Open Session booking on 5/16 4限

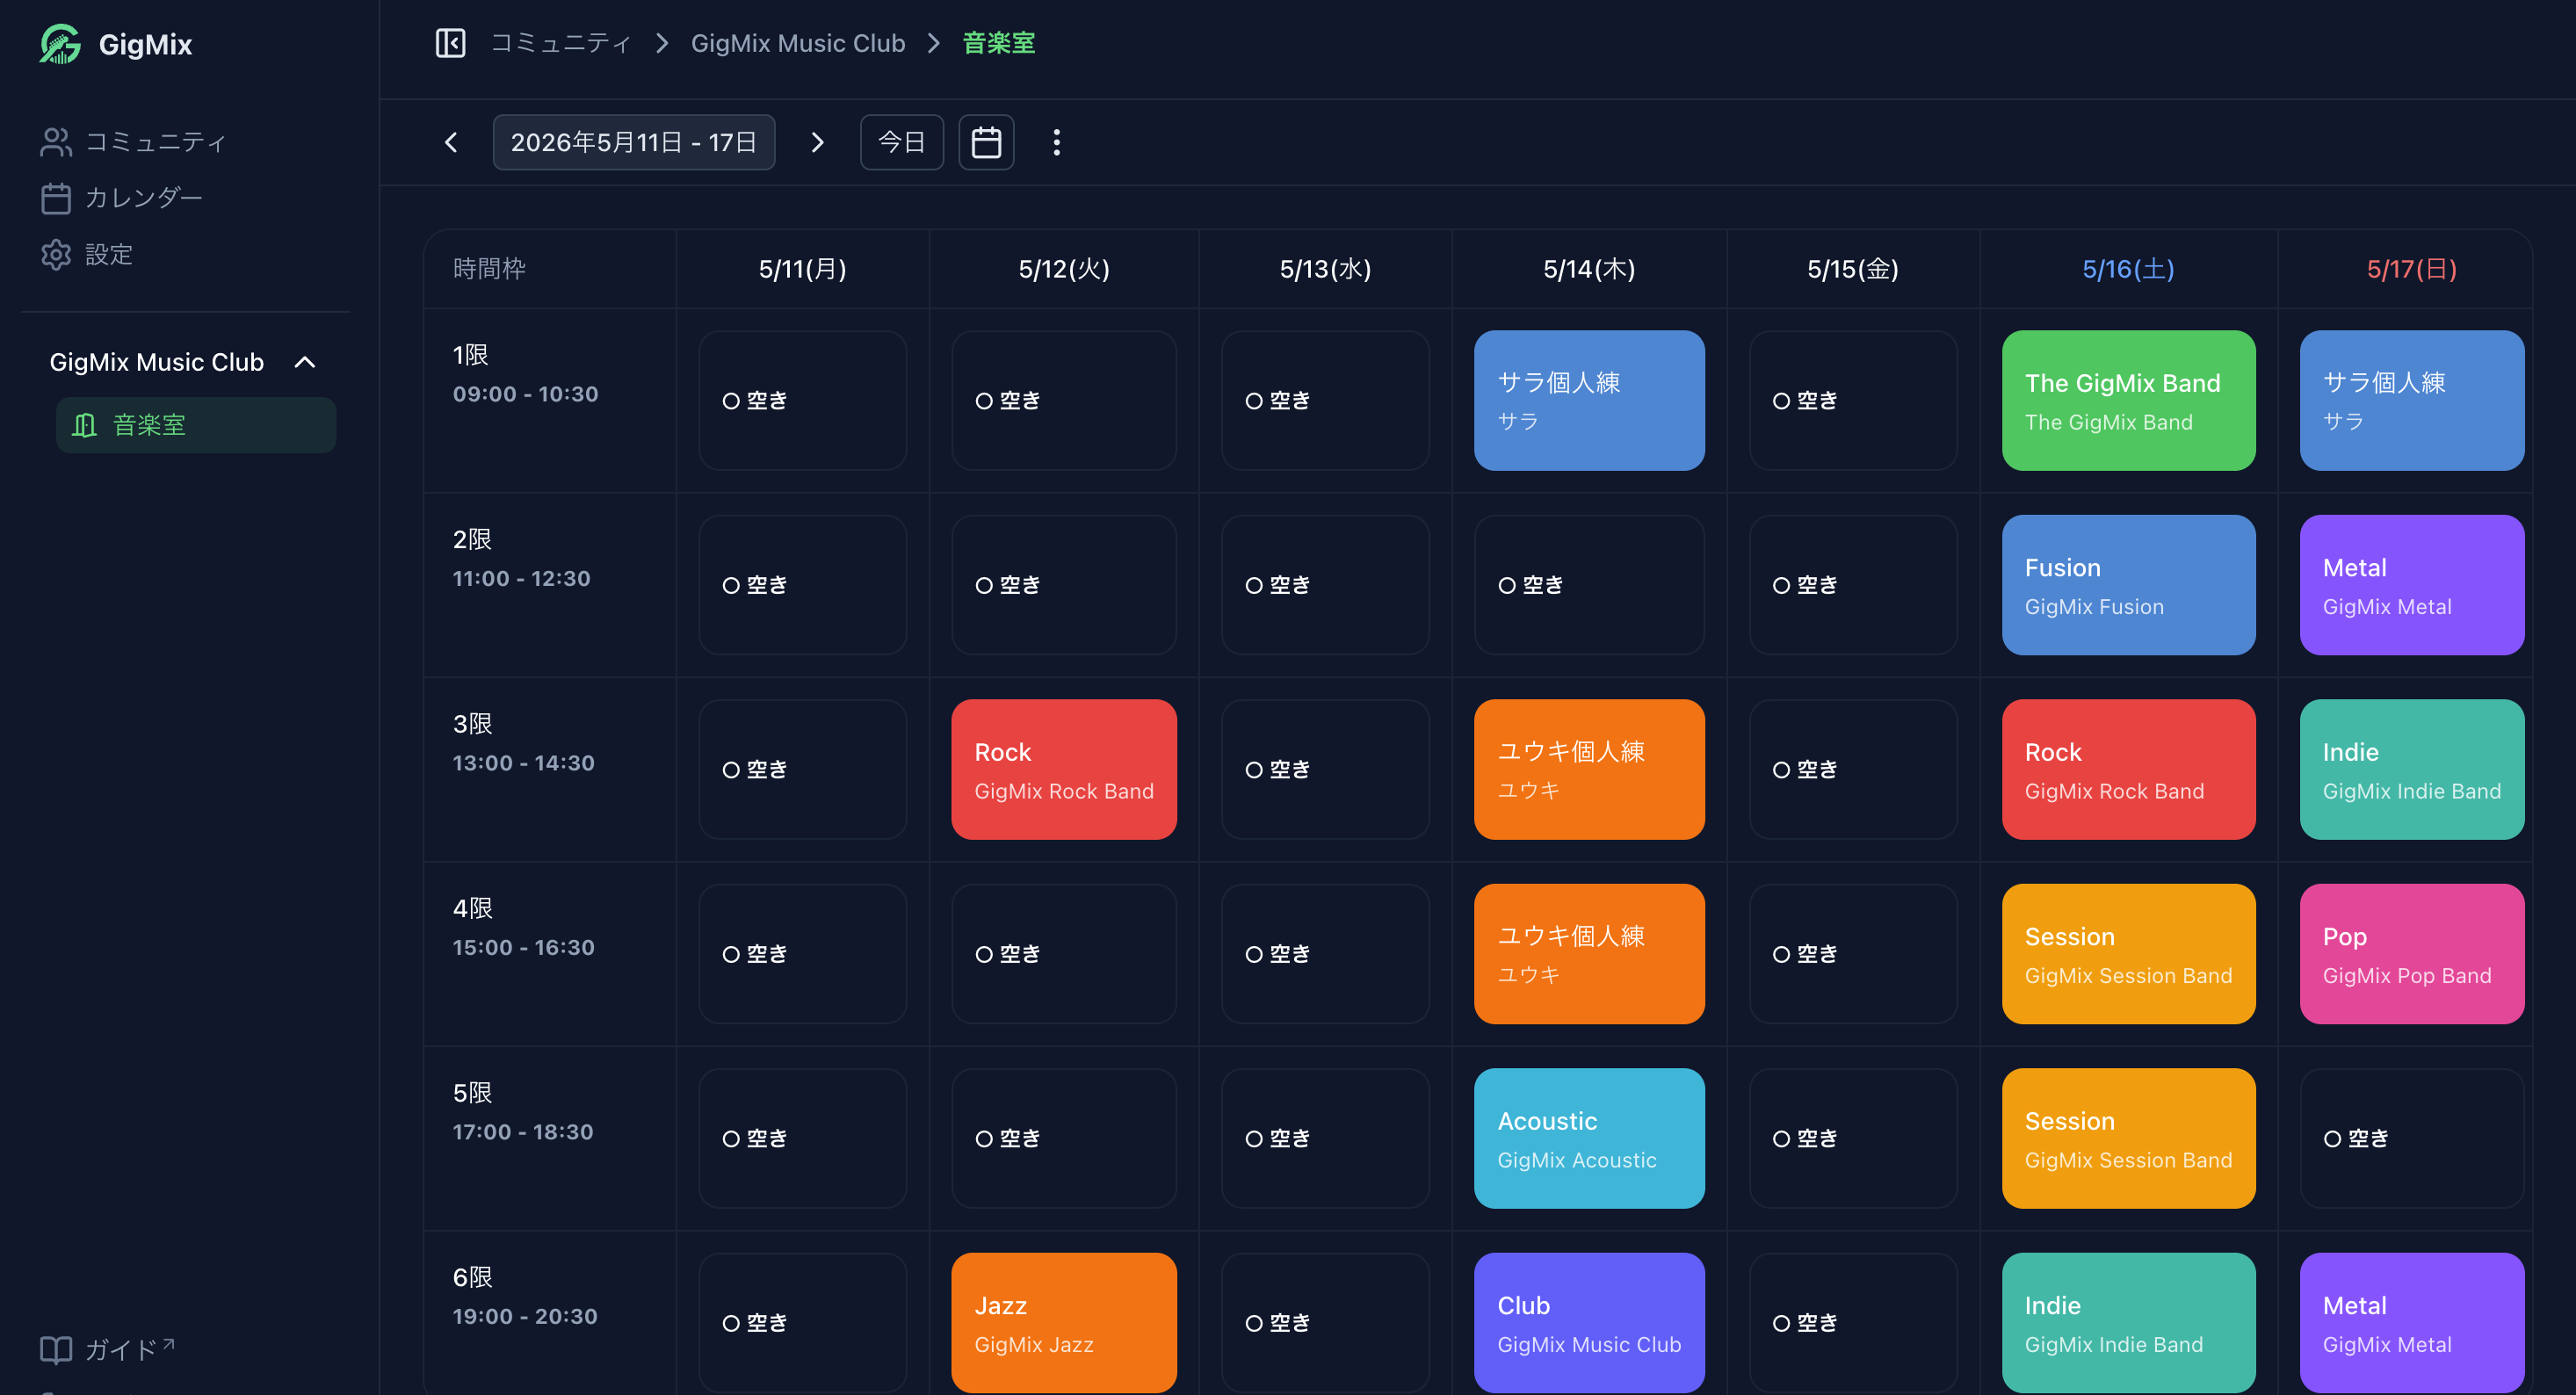[2128, 954]
